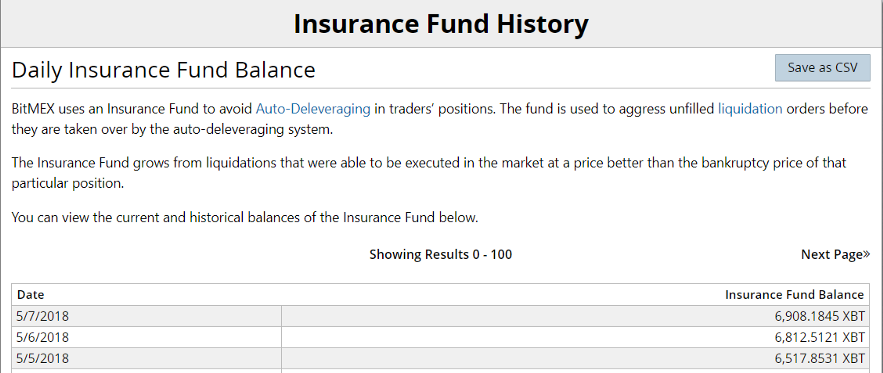Click the Showing Results 0 - 100 text

pos(440,255)
